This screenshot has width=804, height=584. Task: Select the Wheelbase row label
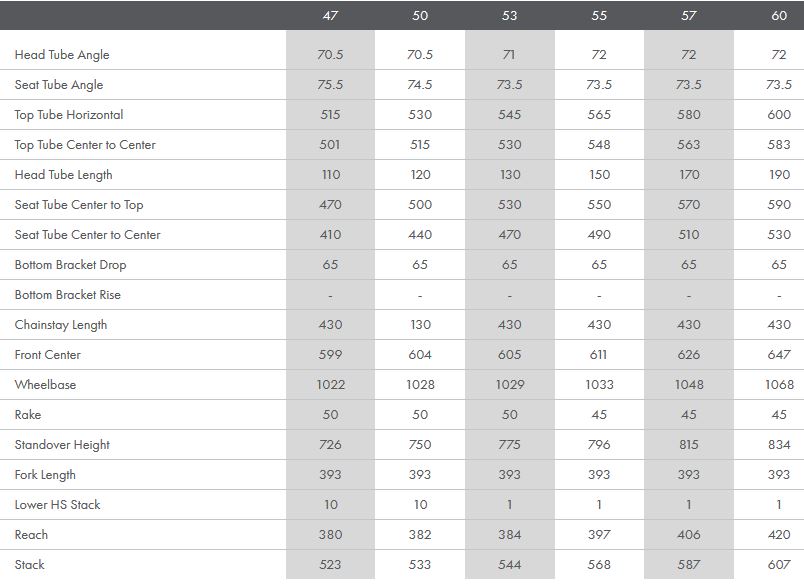pos(45,385)
